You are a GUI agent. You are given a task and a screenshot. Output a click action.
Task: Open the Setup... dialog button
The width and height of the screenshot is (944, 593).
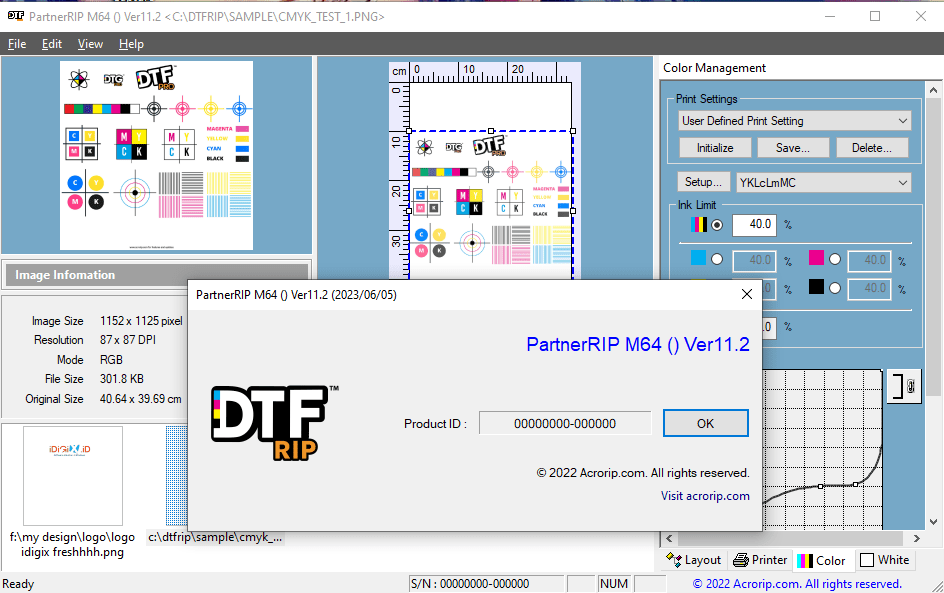(x=703, y=182)
